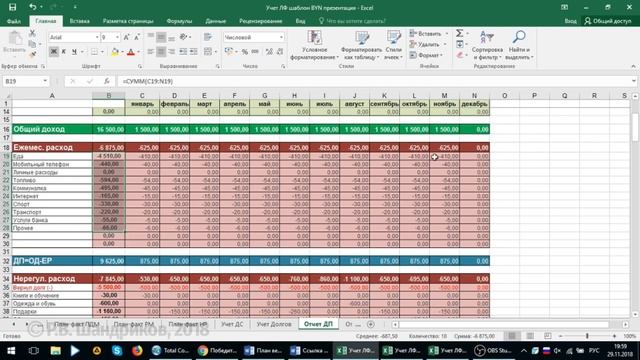Open the Fill down icon in Editing
This screenshot has width=640, height=360.
(x=460, y=44)
